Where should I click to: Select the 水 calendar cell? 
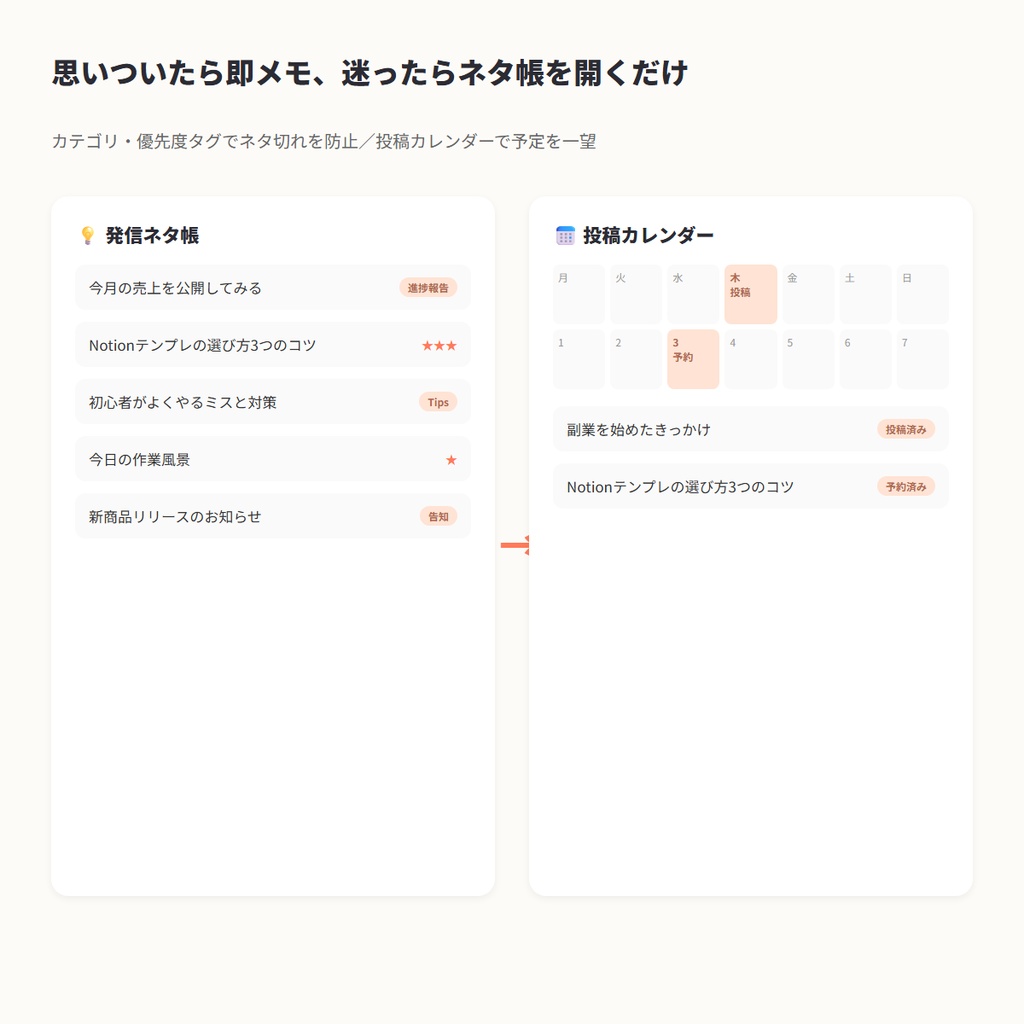[x=694, y=294]
